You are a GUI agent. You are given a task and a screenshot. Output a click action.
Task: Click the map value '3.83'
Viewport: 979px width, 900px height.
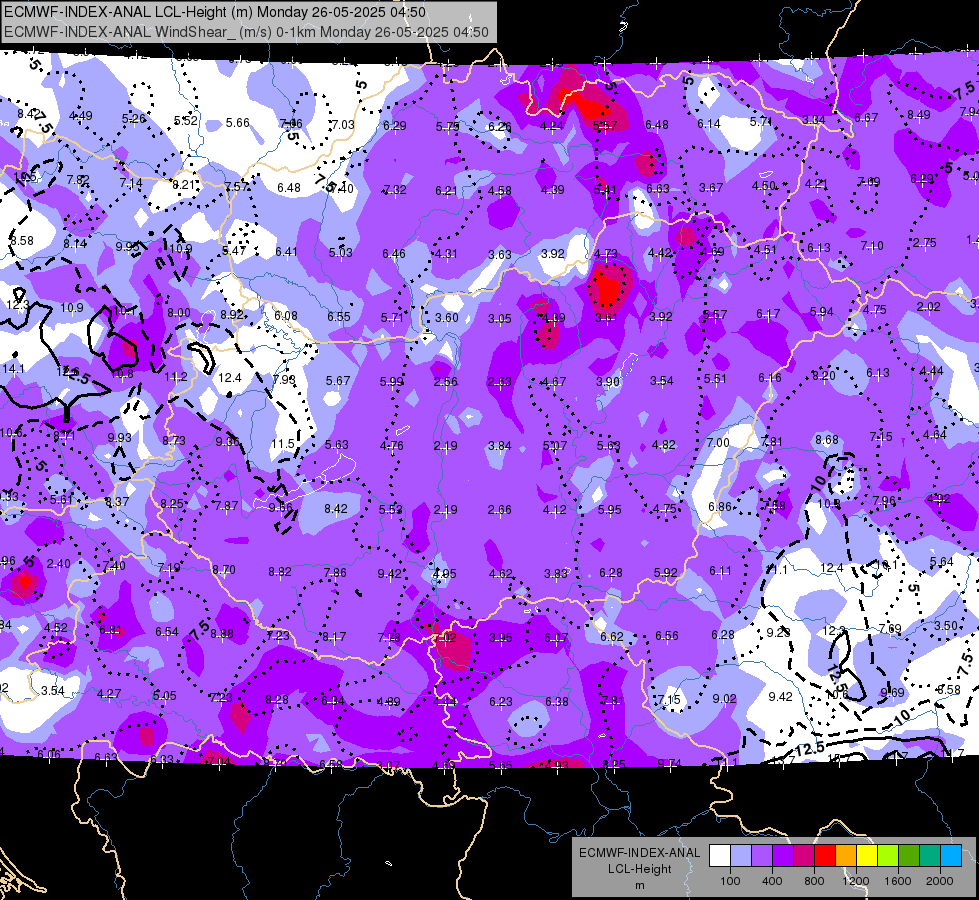point(555,573)
